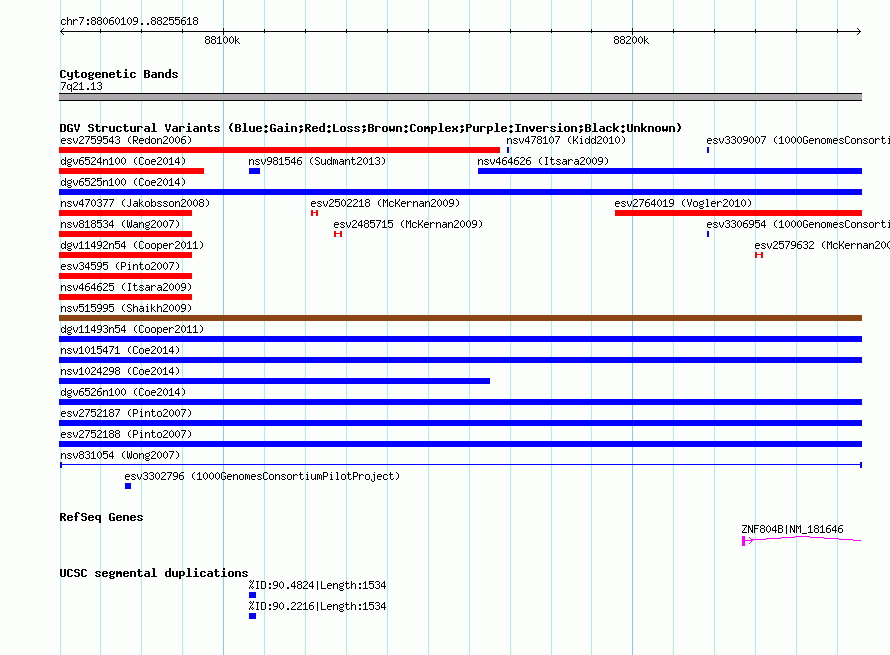The width and height of the screenshot is (890, 655).
Task: Open the esv34595 (Pinto2007) loss bar
Action: tap(125, 276)
